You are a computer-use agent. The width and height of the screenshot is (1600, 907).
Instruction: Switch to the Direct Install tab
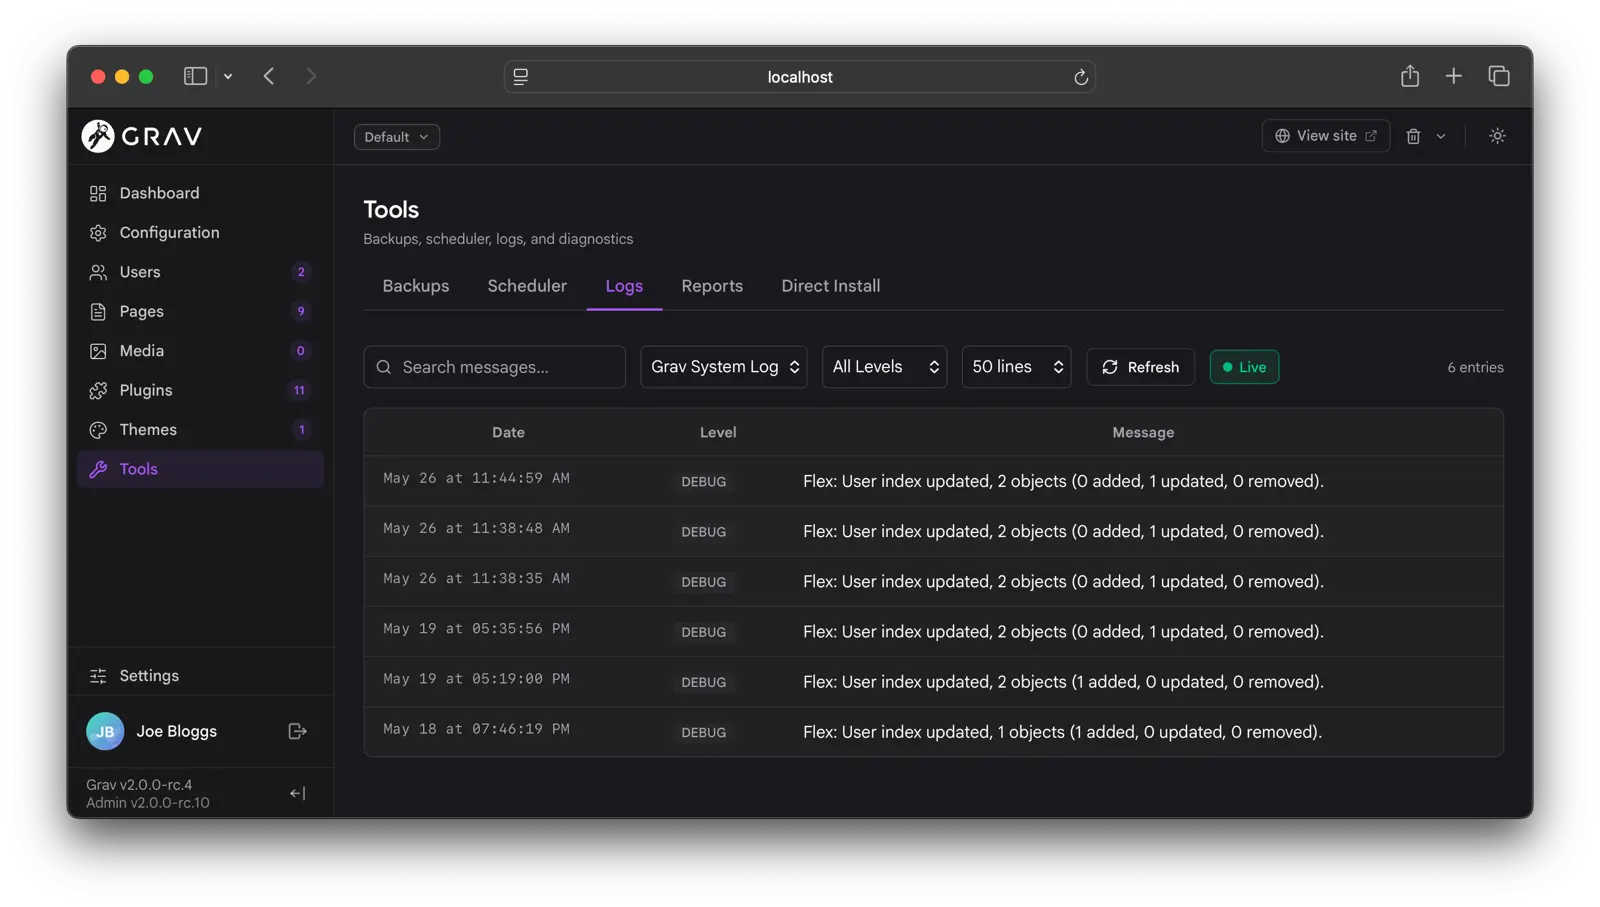point(831,286)
